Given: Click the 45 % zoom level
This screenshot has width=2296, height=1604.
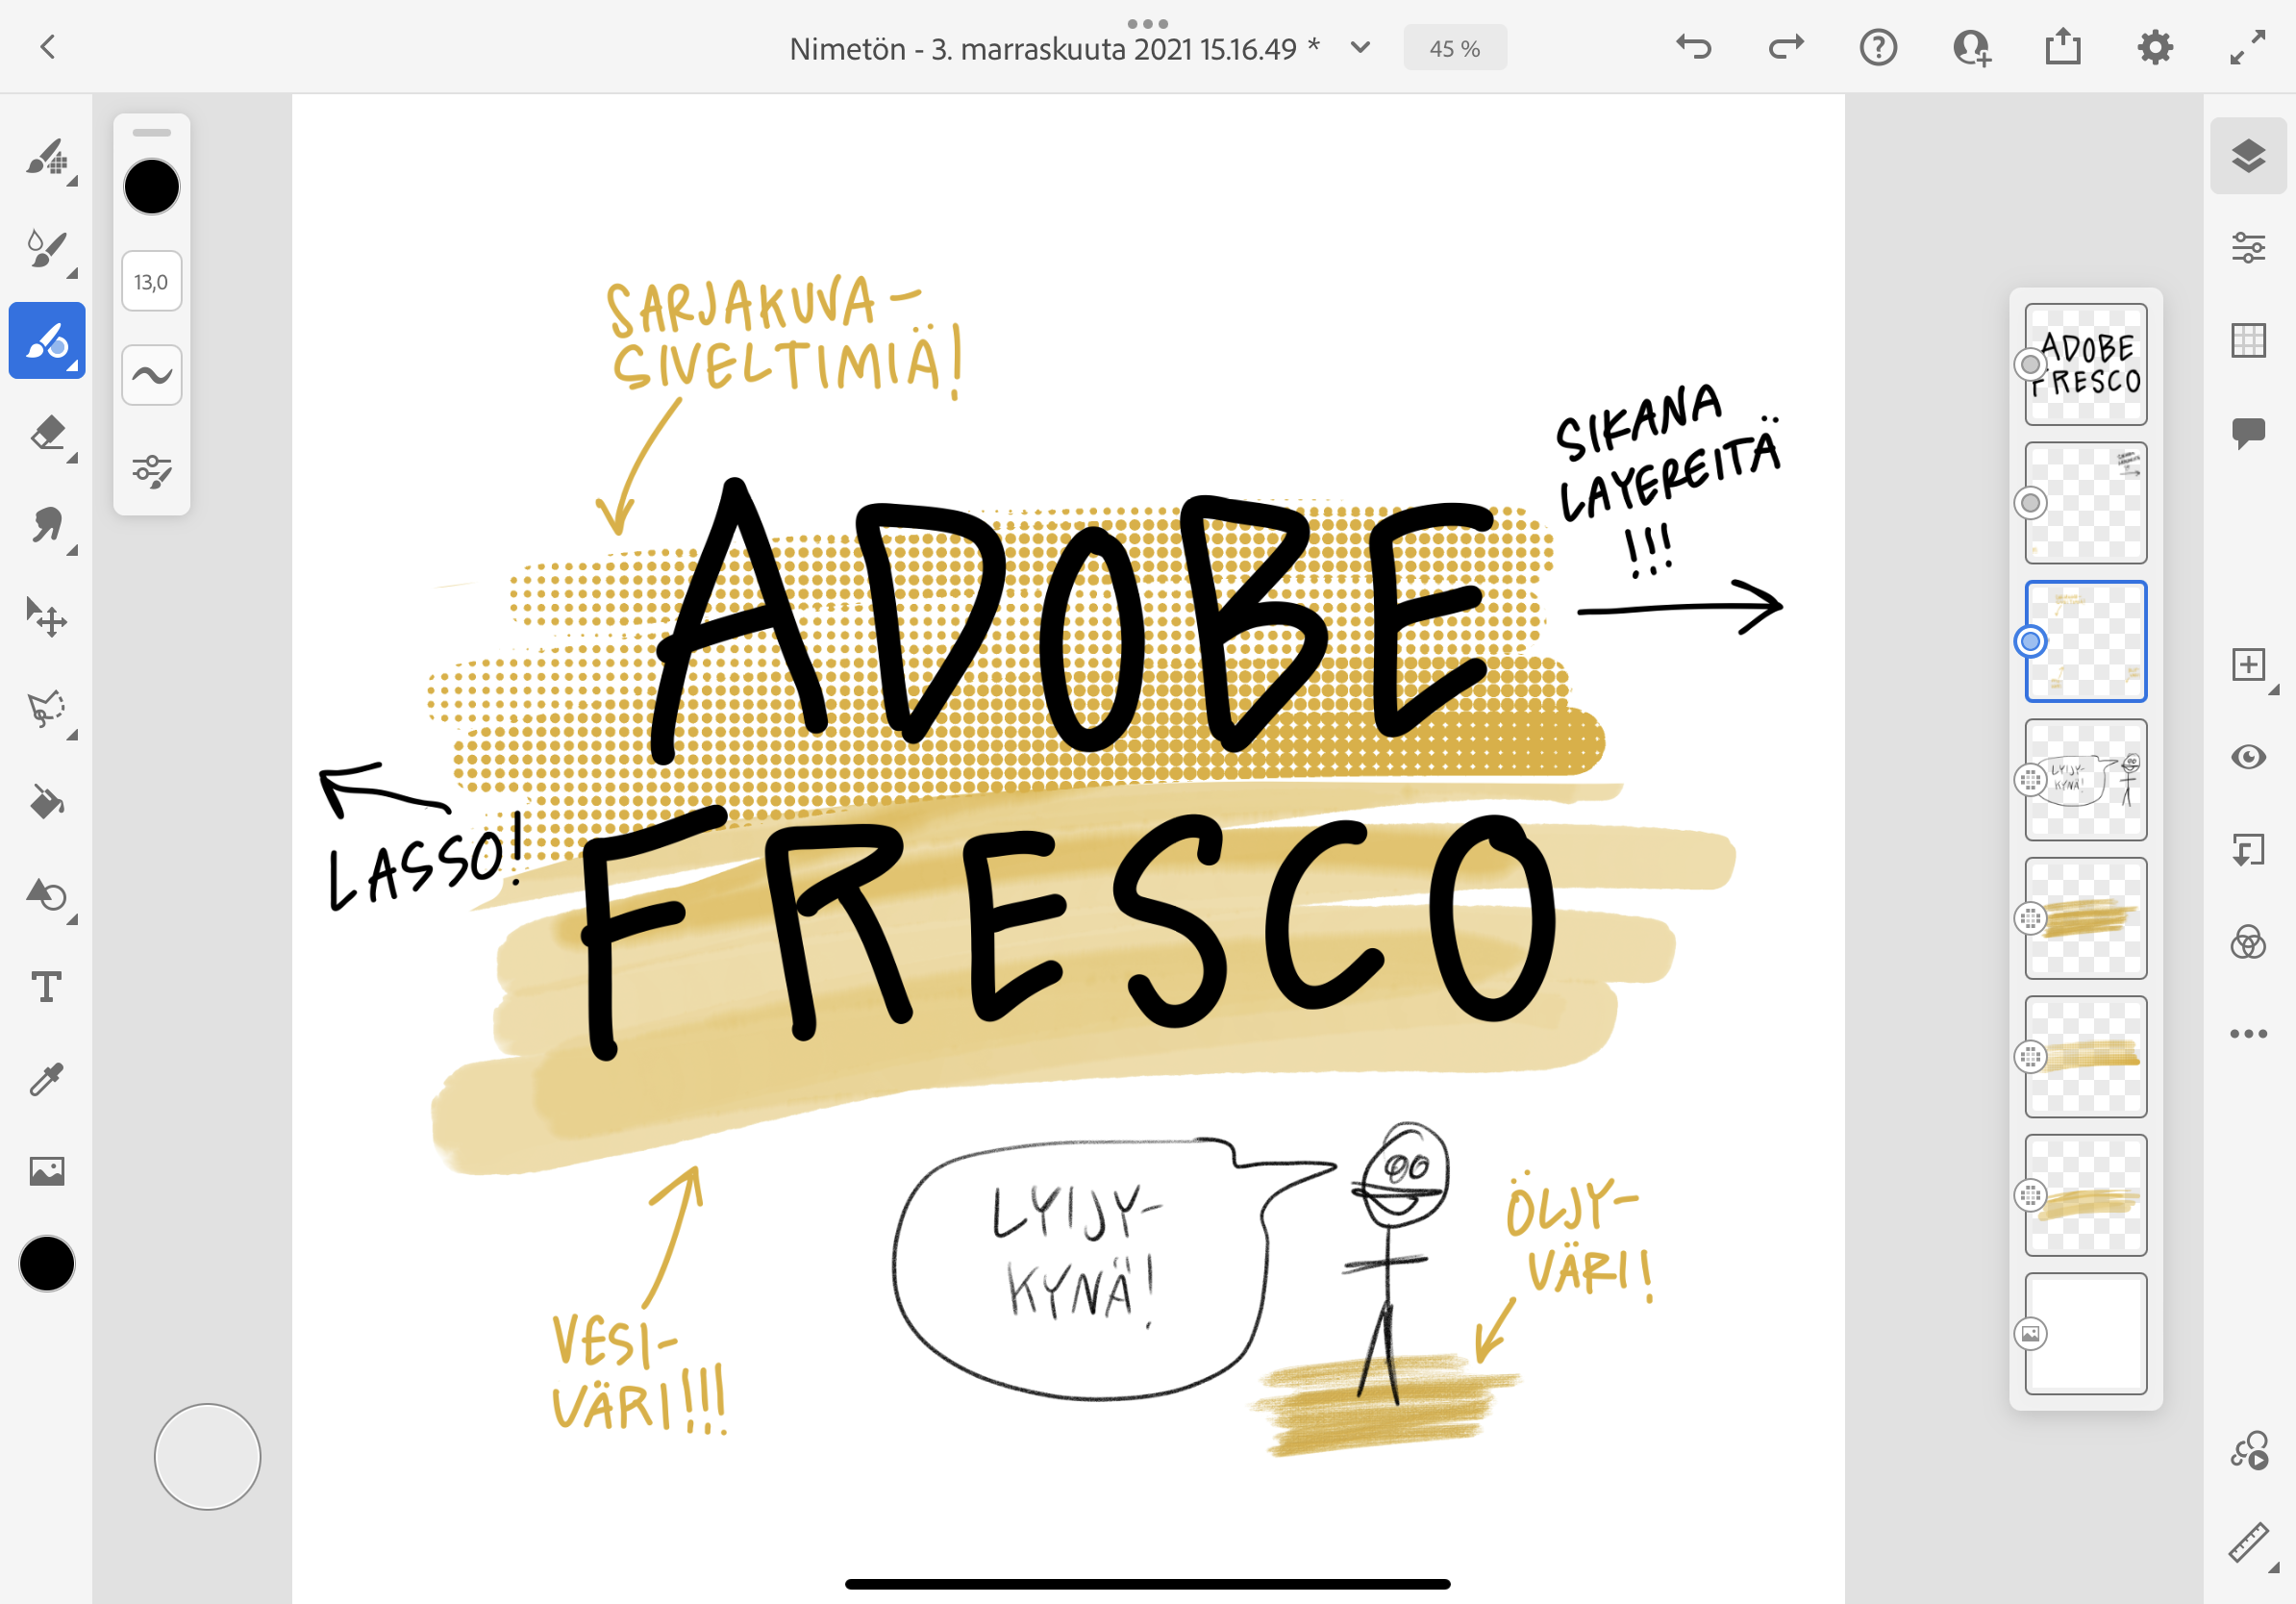Looking at the screenshot, I should 1455,48.
